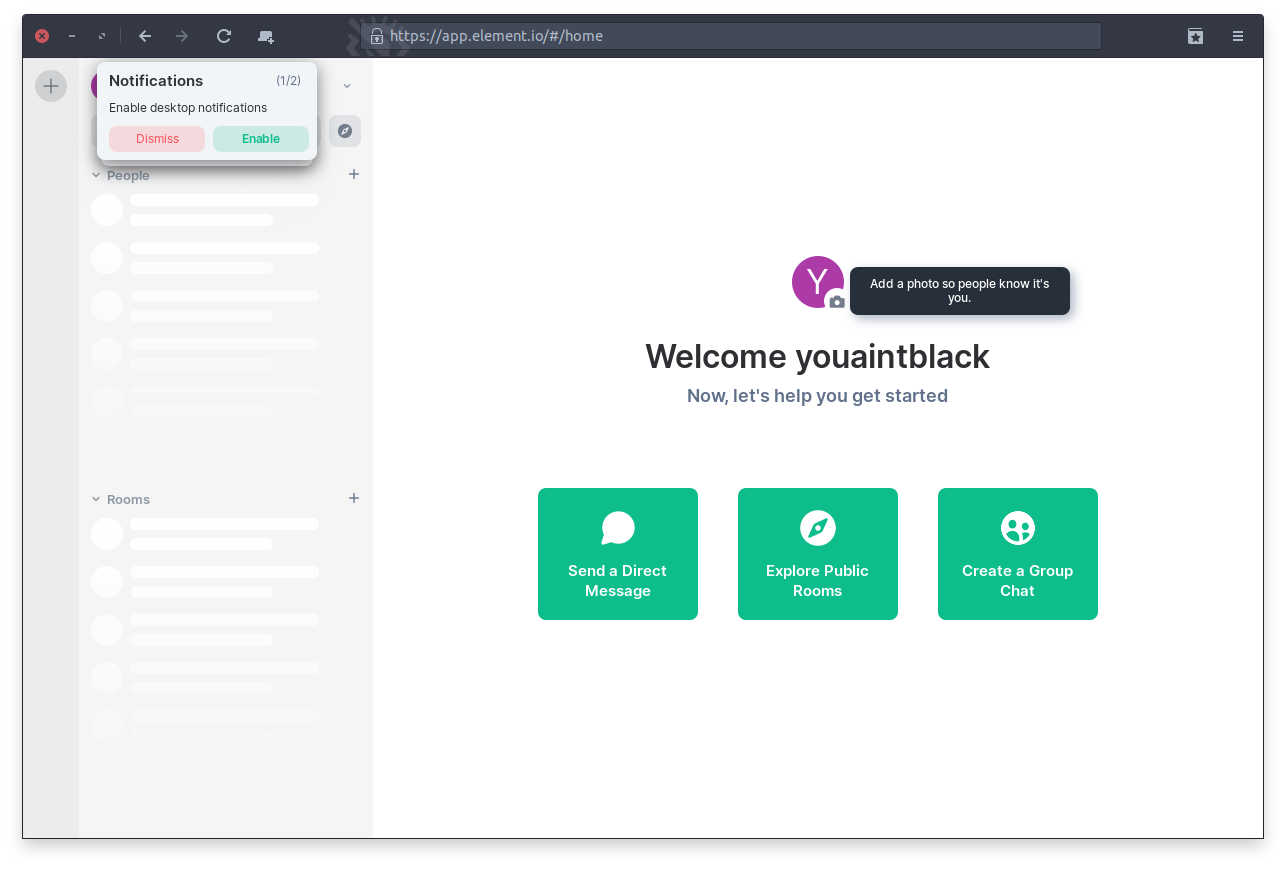This screenshot has width=1286, height=869.
Task: Open the bookmarks star icon
Action: [x=1195, y=36]
